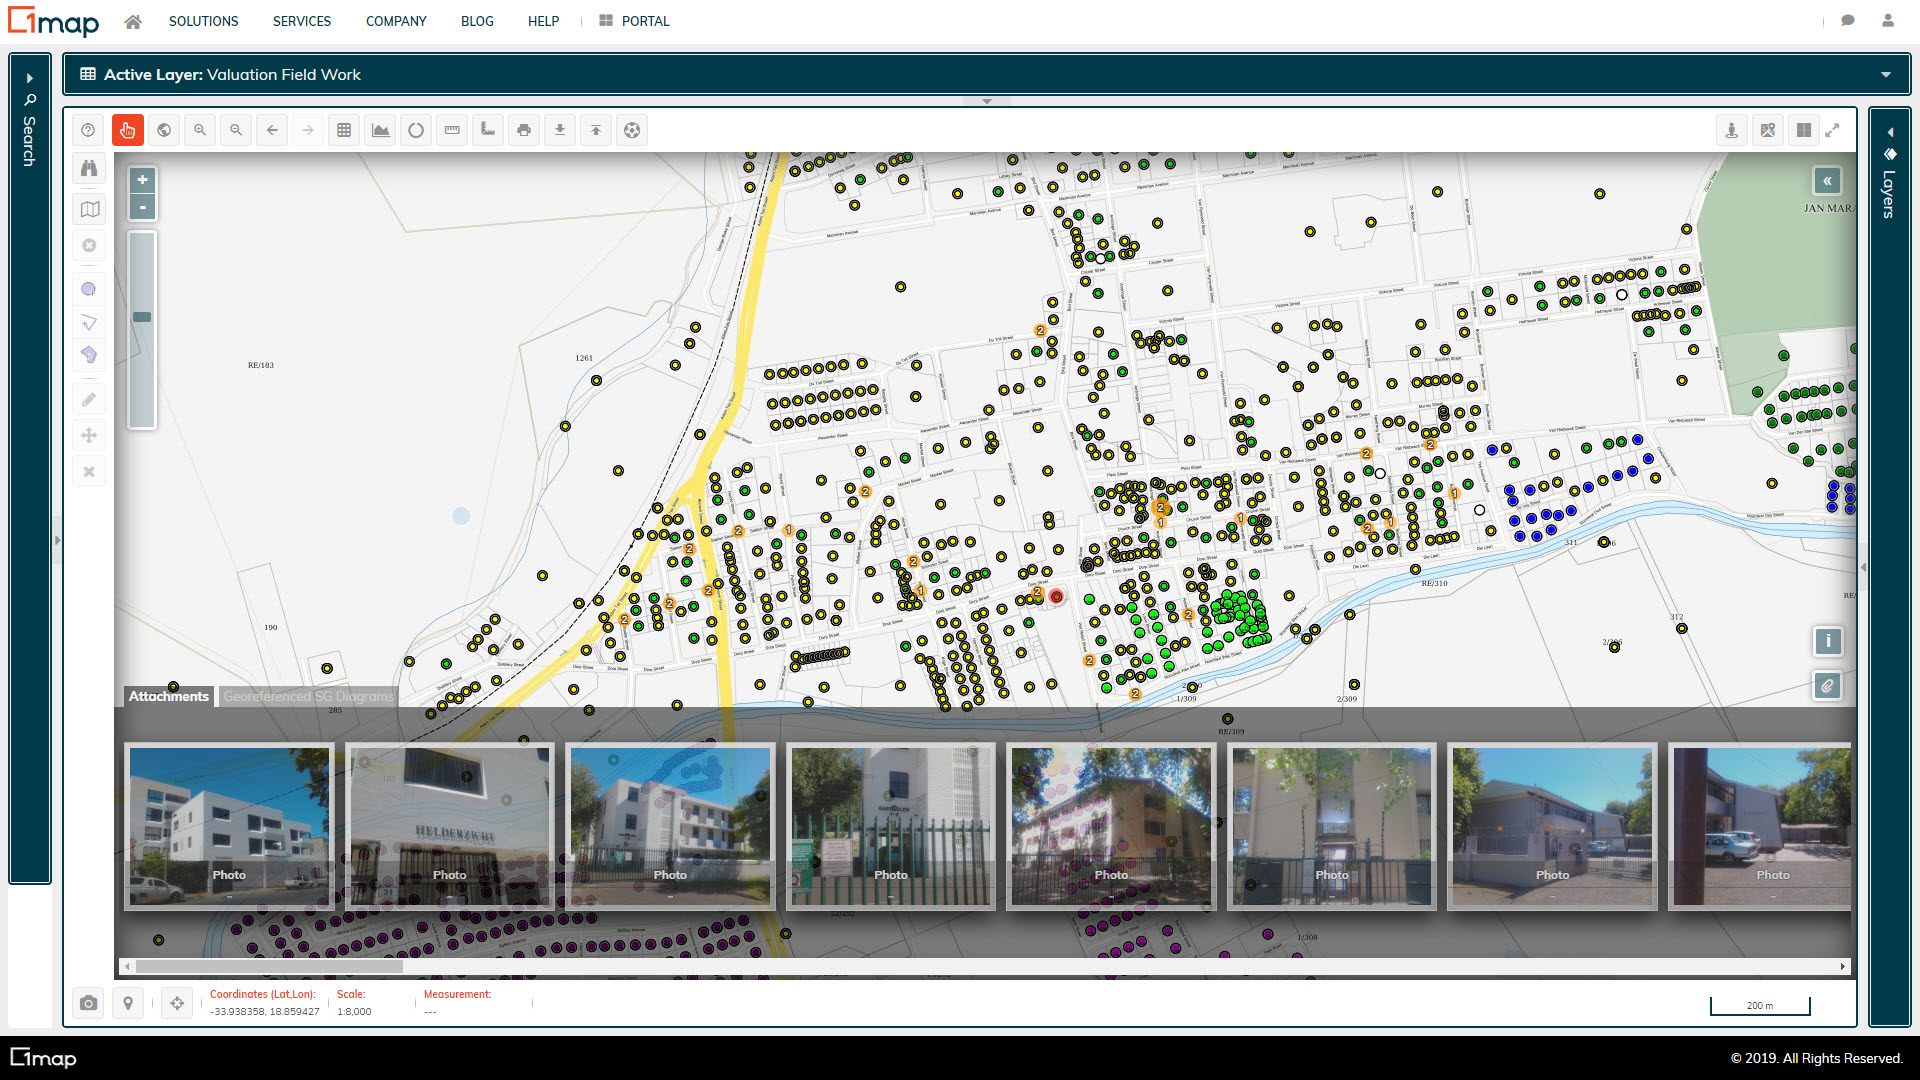The width and height of the screenshot is (1920, 1080).
Task: Open the first white apartment building photo
Action: pos(229,826)
